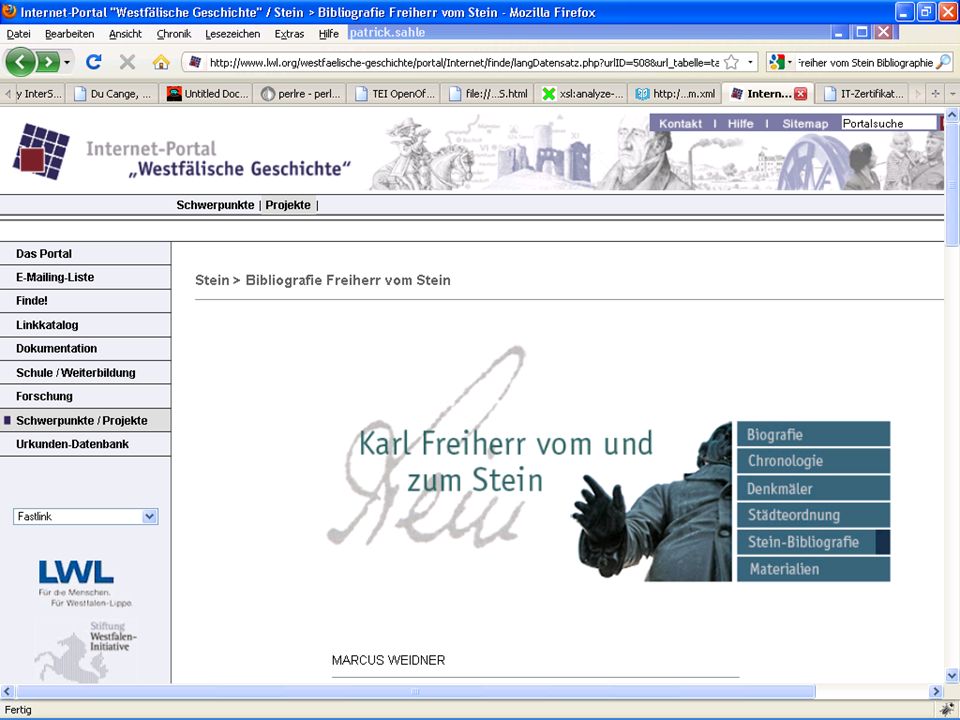Click the Portalsuche search field
This screenshot has width=960, height=720.
(889, 124)
